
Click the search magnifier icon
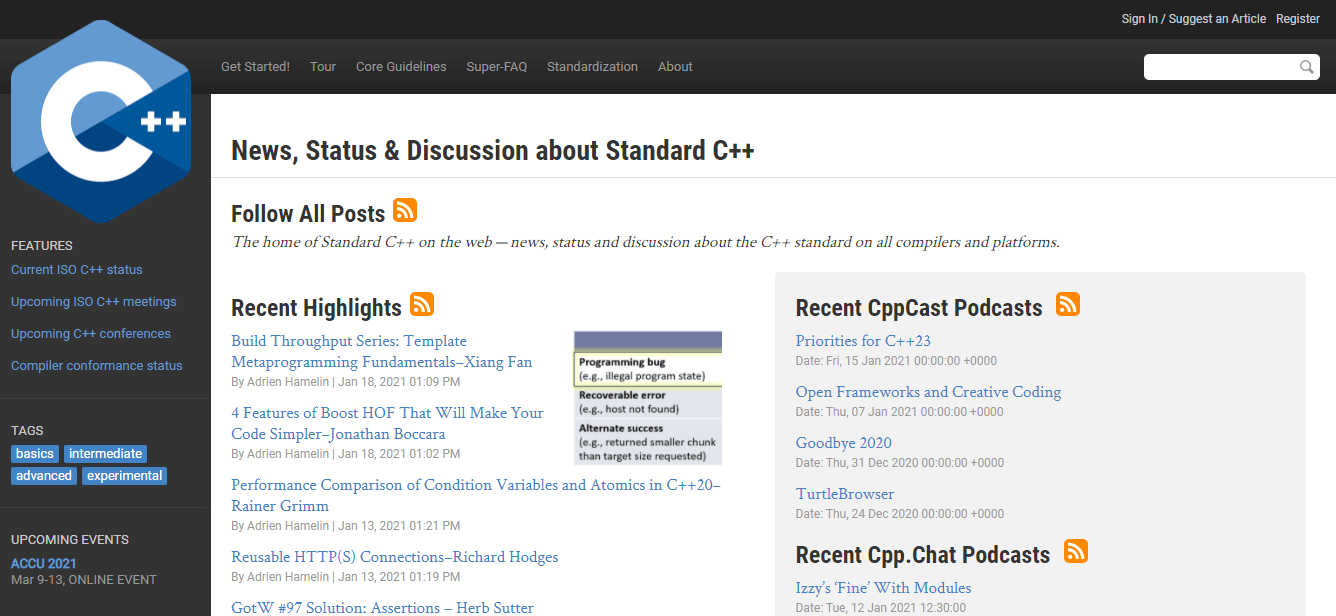point(1306,67)
